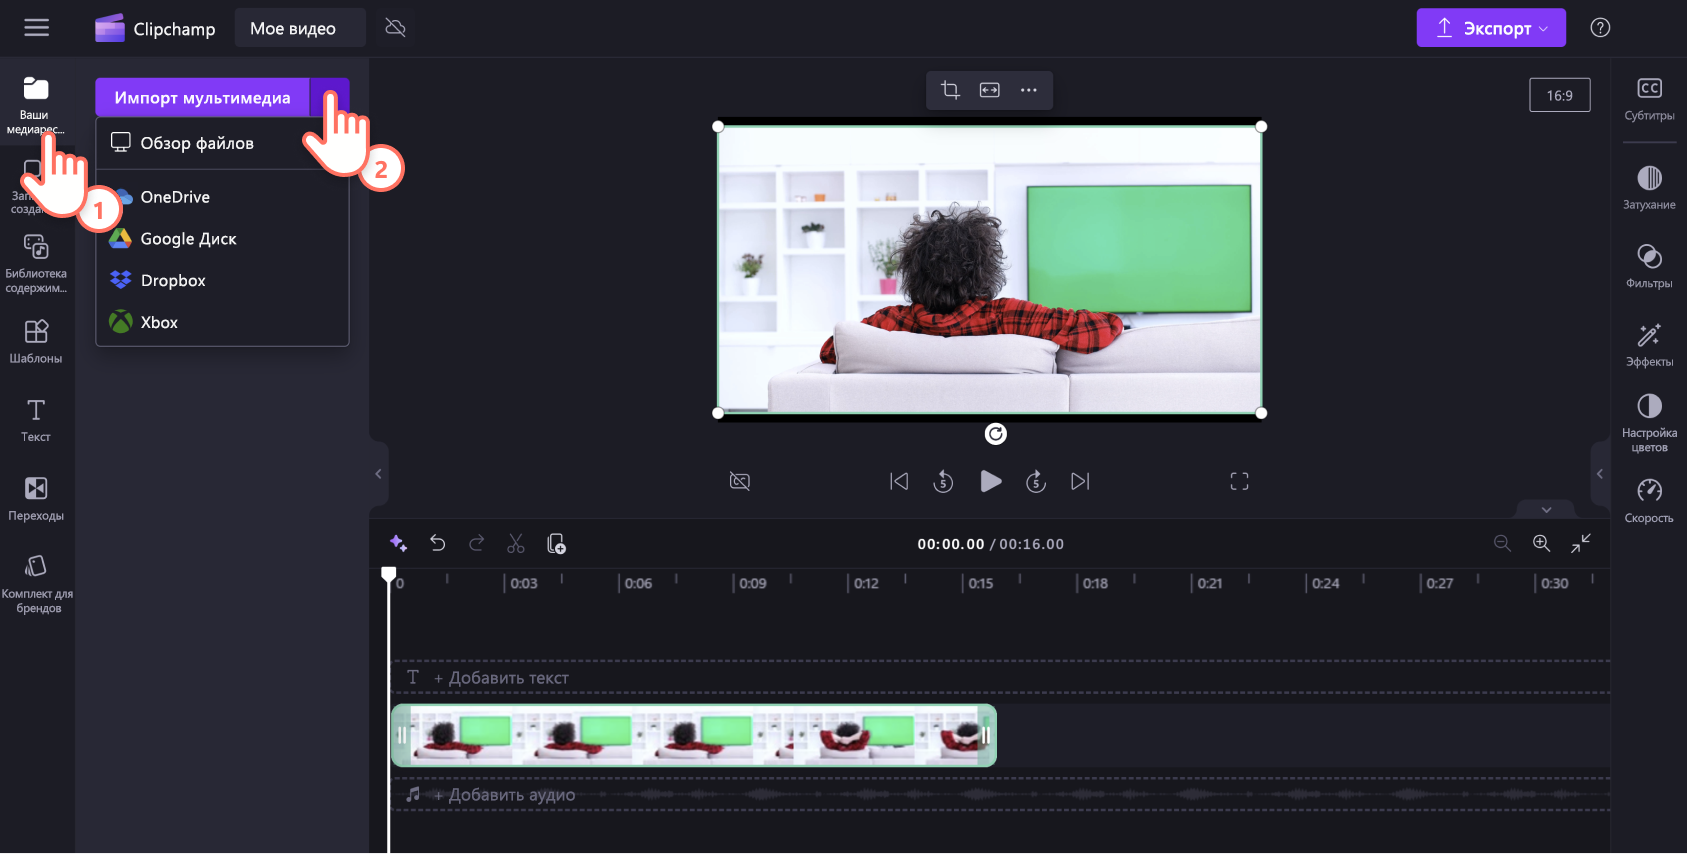This screenshot has height=854, width=1687.
Task: Skip to end of video
Action: (1080, 481)
